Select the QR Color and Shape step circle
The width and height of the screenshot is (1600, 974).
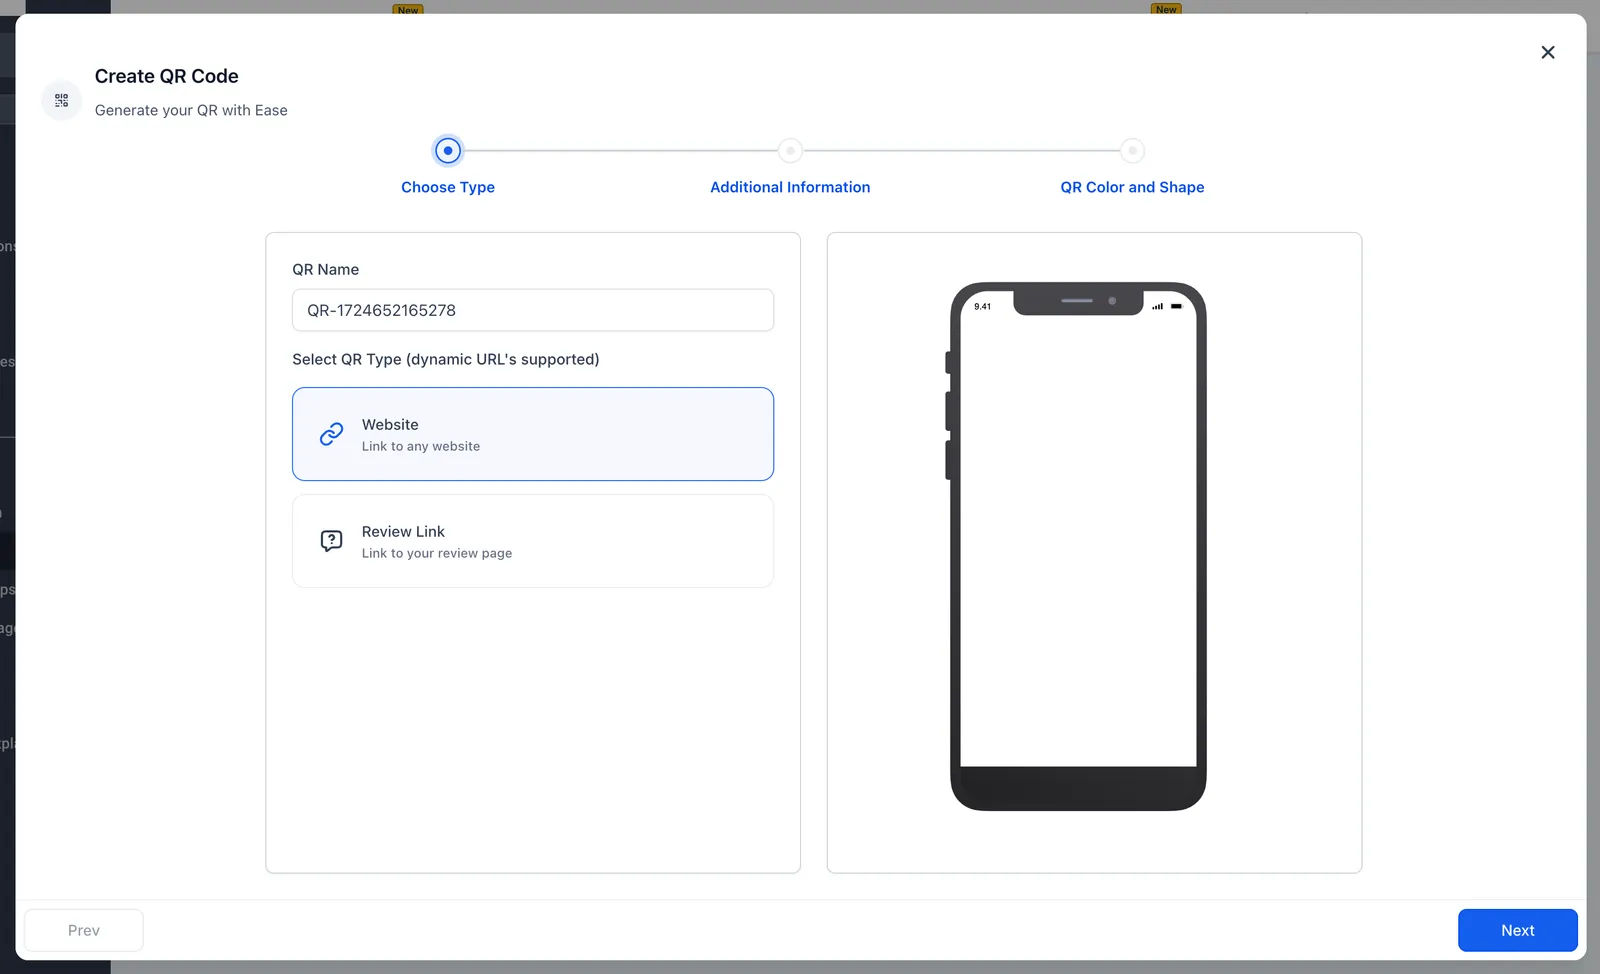[1132, 151]
